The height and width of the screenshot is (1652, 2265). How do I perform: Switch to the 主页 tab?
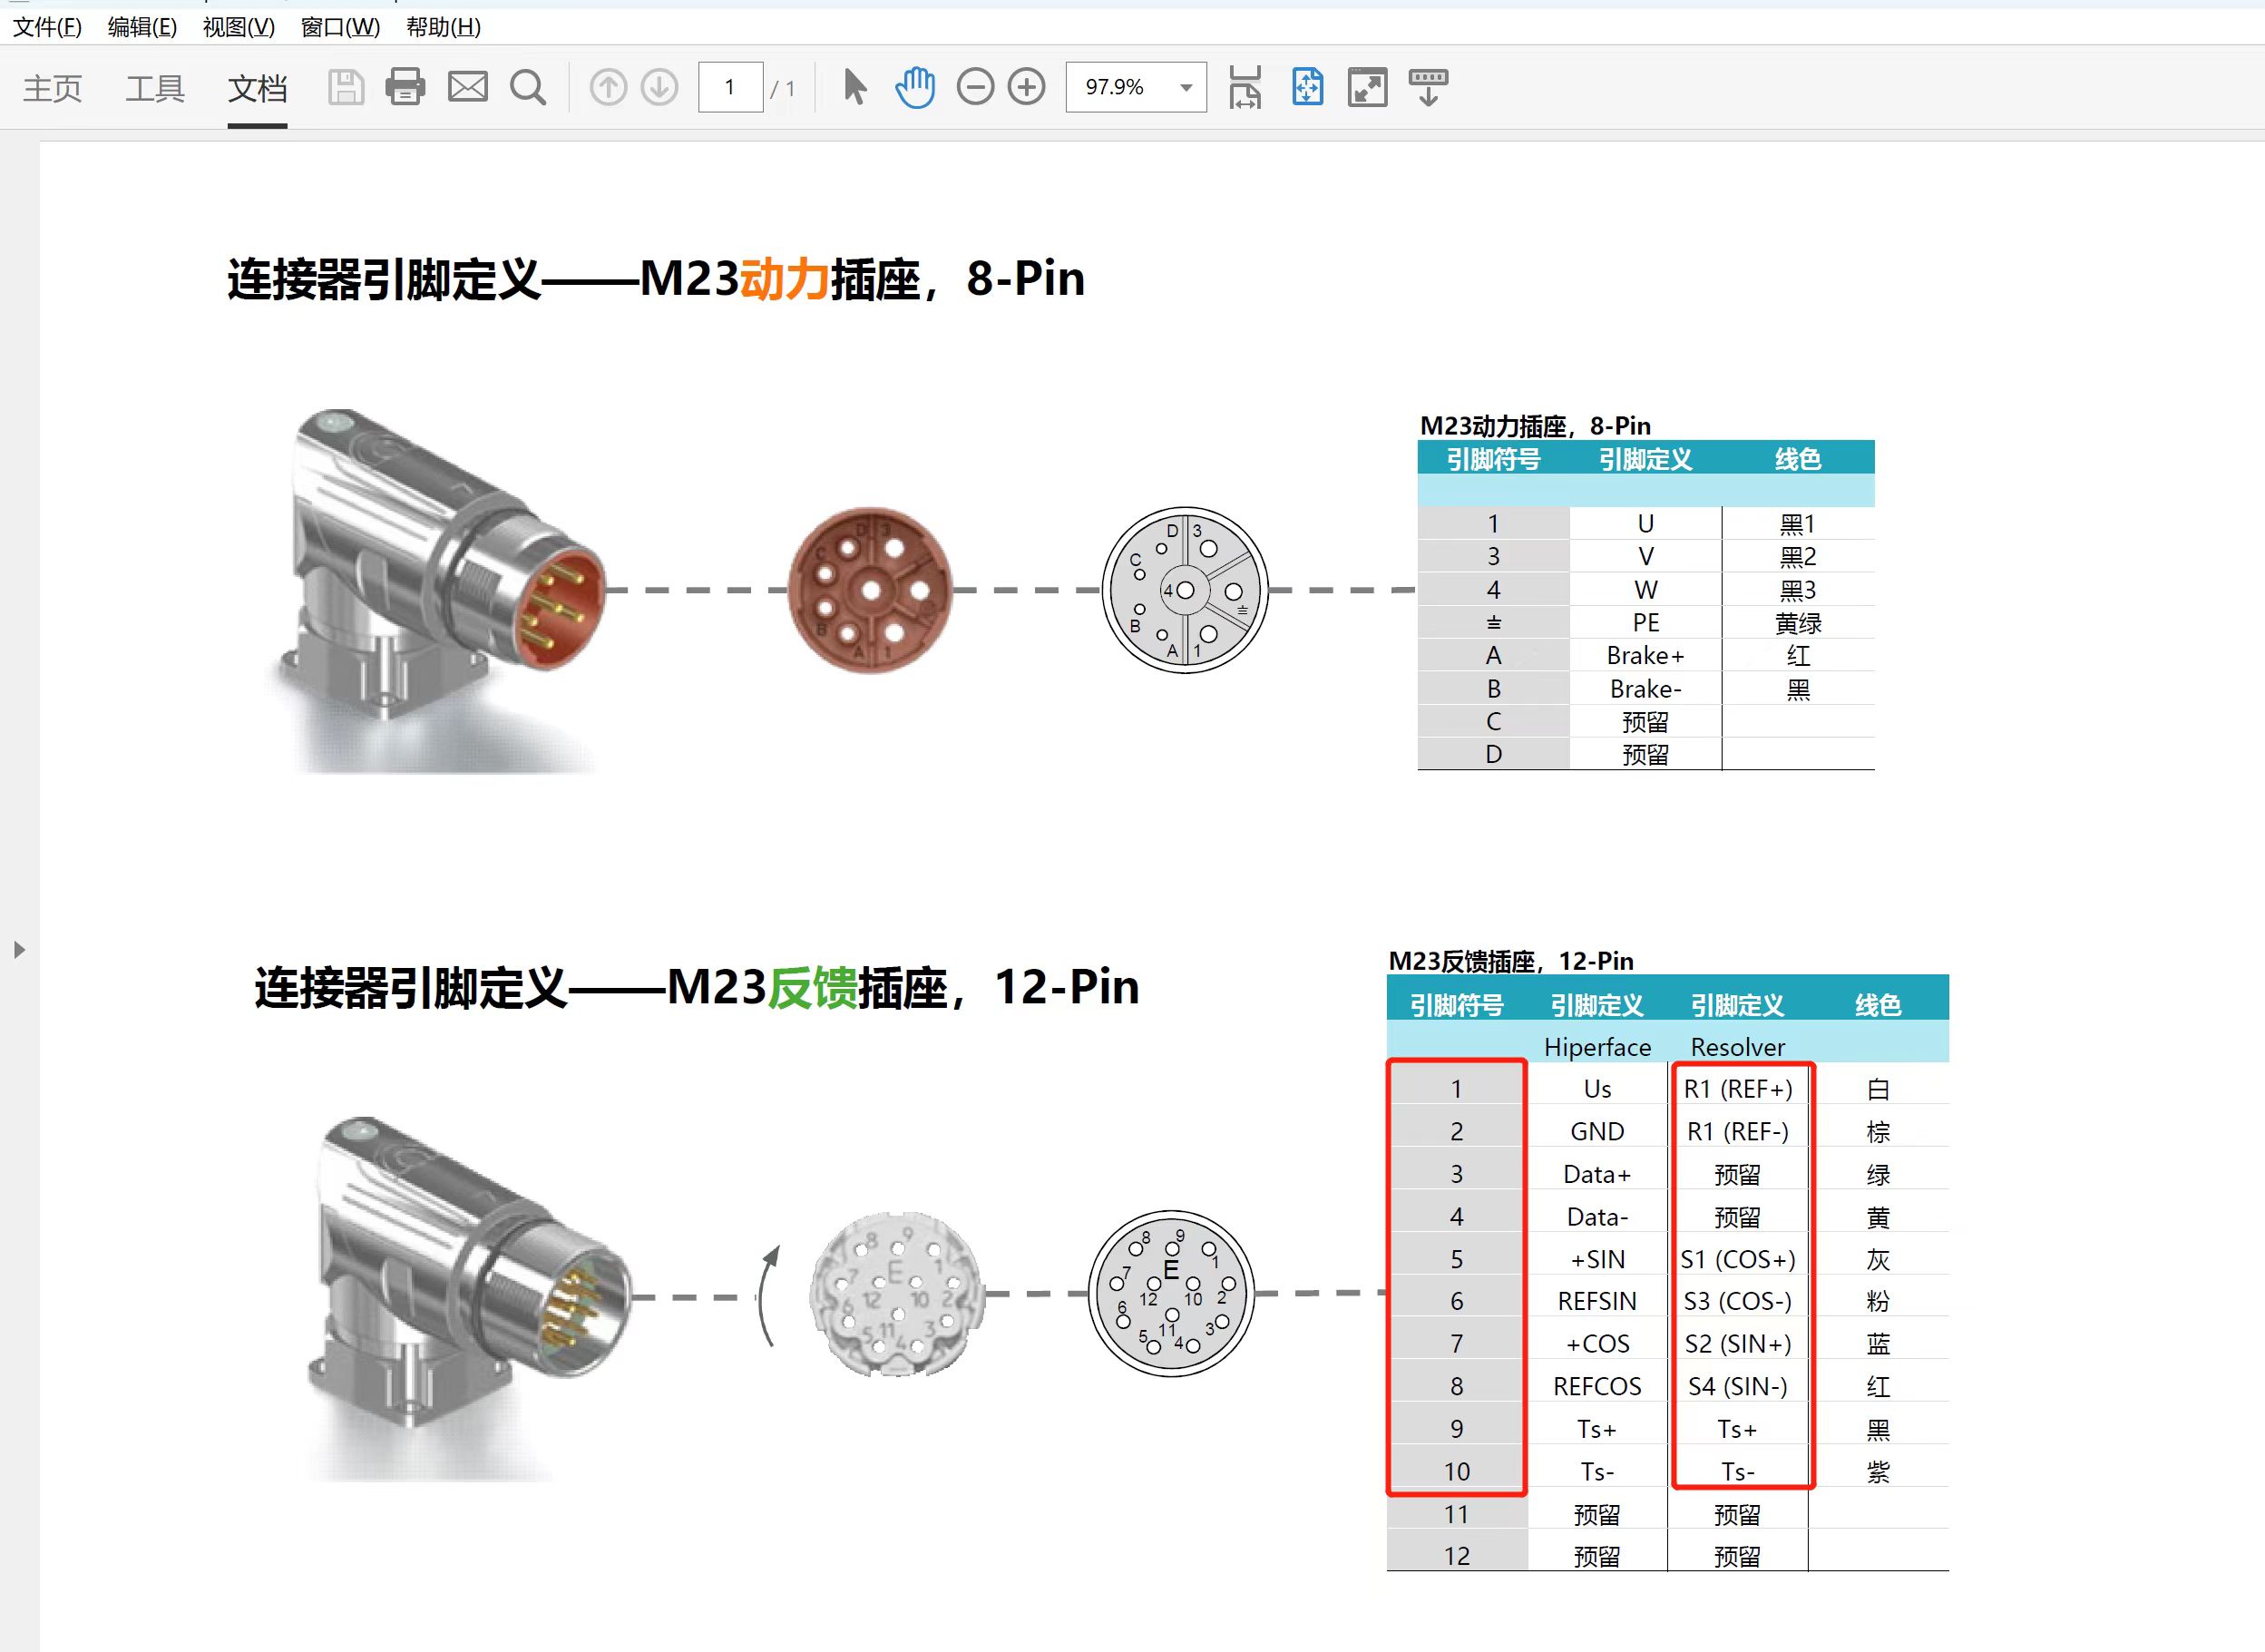(x=52, y=88)
